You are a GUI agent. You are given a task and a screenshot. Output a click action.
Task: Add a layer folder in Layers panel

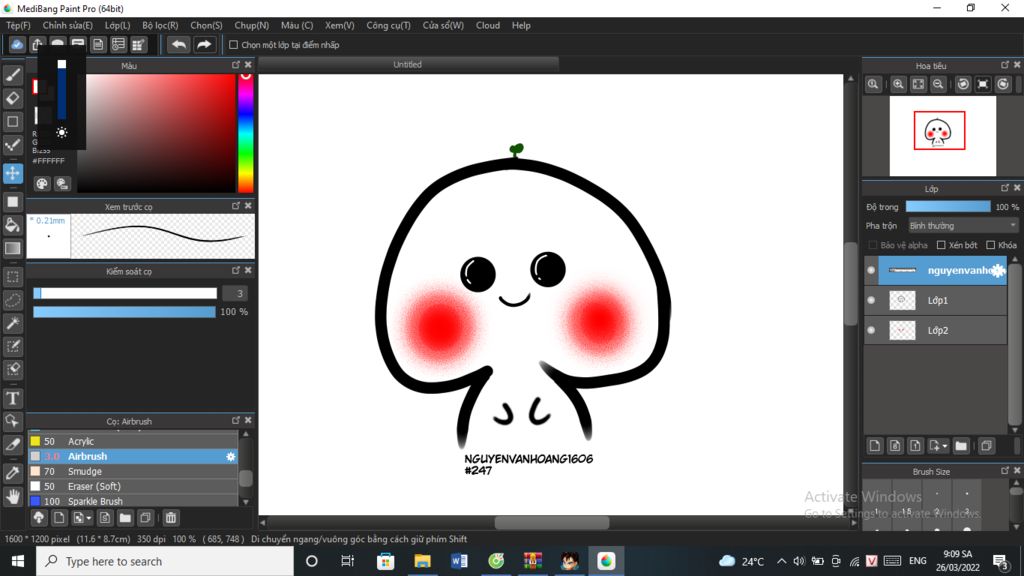coord(961,446)
